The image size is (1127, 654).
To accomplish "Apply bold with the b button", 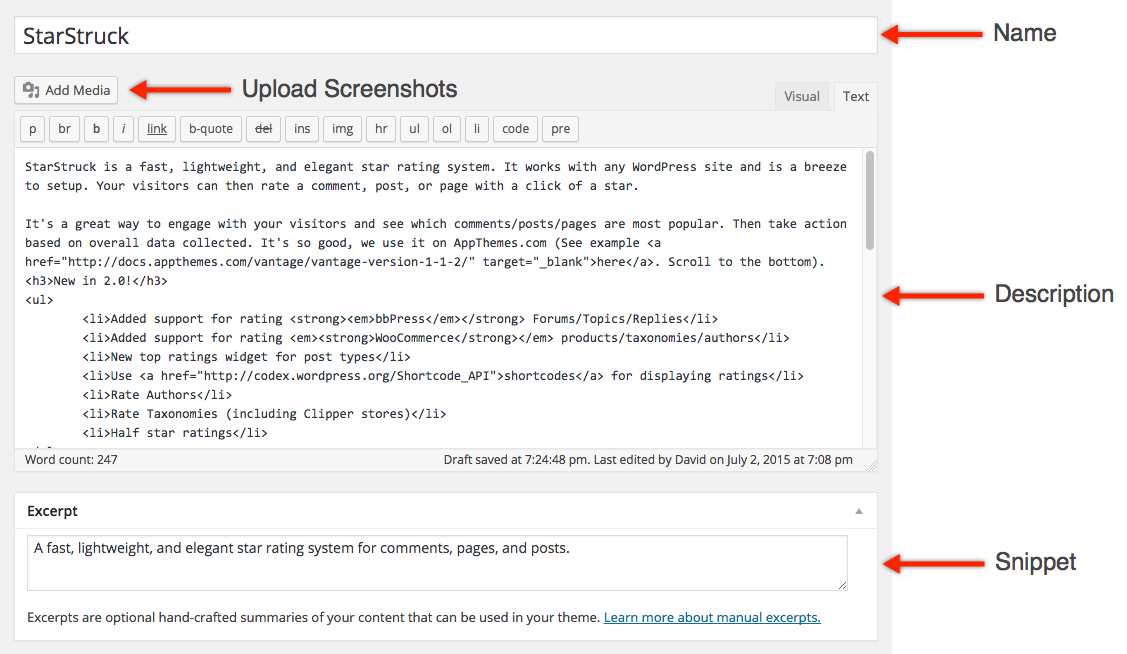I will pyautogui.click(x=96, y=129).
